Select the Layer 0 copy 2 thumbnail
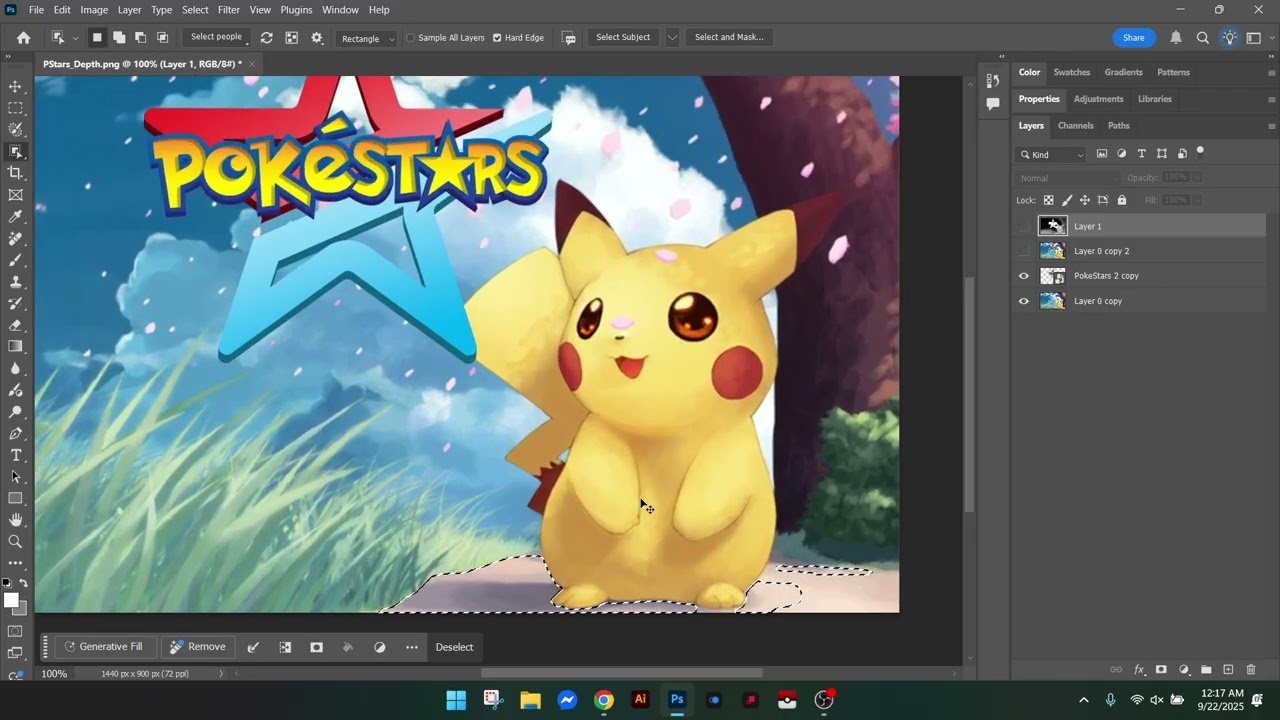The image size is (1280, 720). point(1052,251)
